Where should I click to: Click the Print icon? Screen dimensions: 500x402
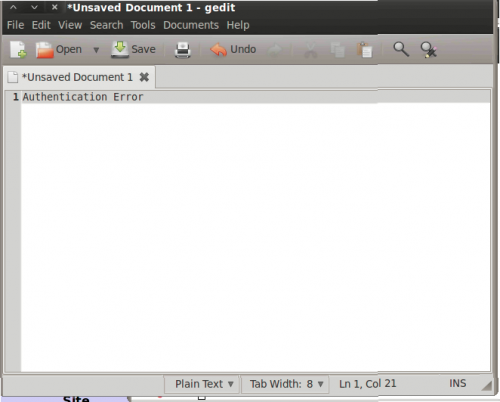(183, 50)
